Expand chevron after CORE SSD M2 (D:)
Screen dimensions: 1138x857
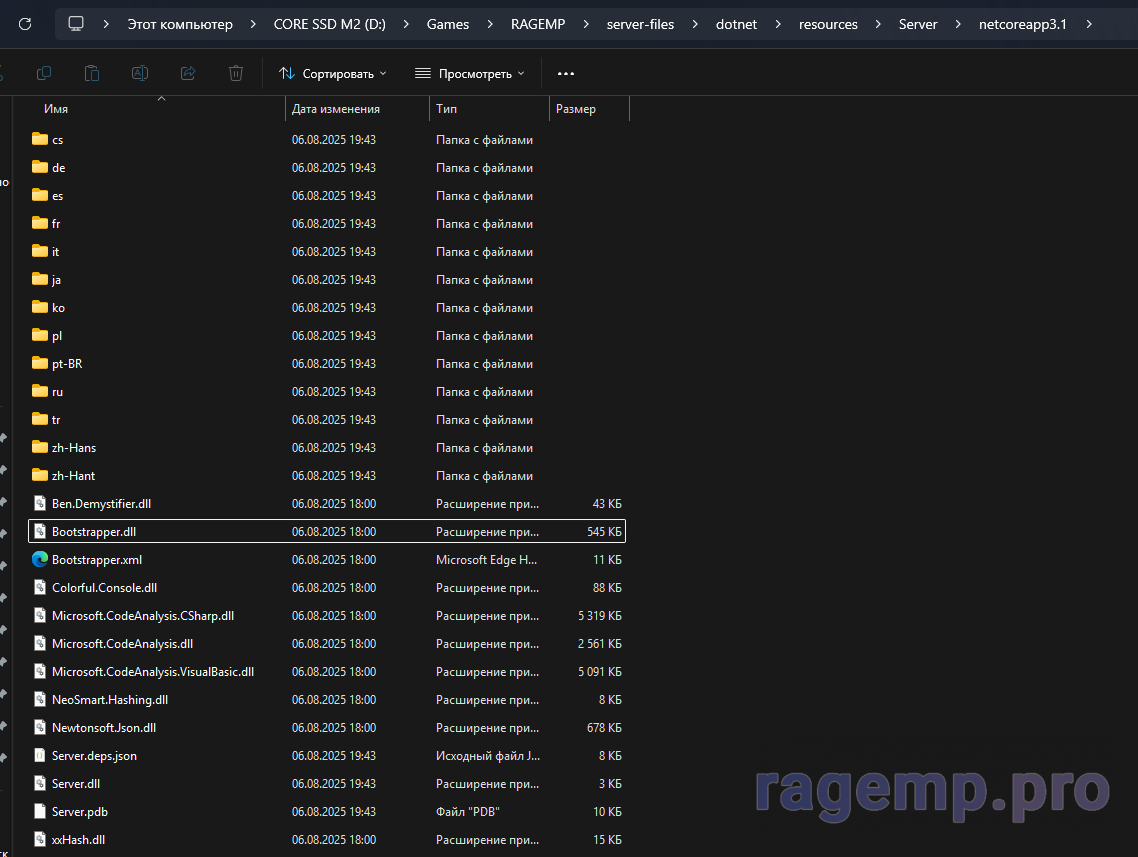[406, 24]
